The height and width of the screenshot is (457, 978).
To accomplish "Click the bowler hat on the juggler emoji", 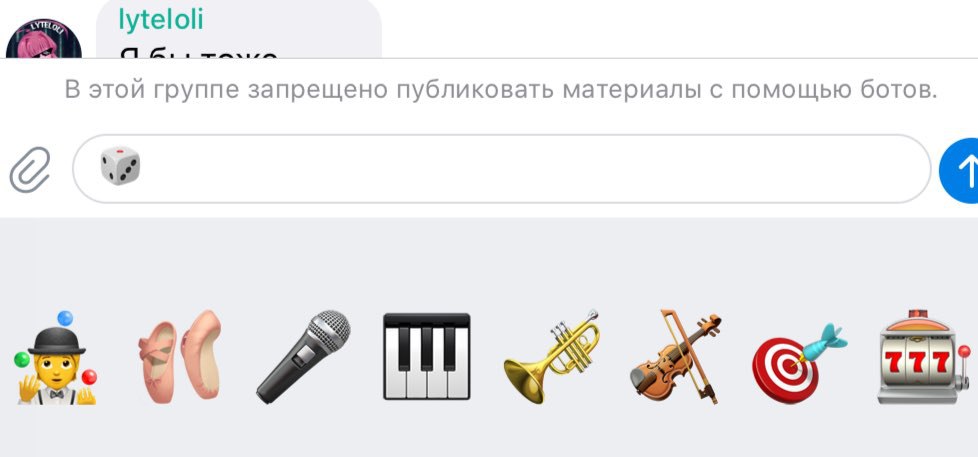I will 56,341.
